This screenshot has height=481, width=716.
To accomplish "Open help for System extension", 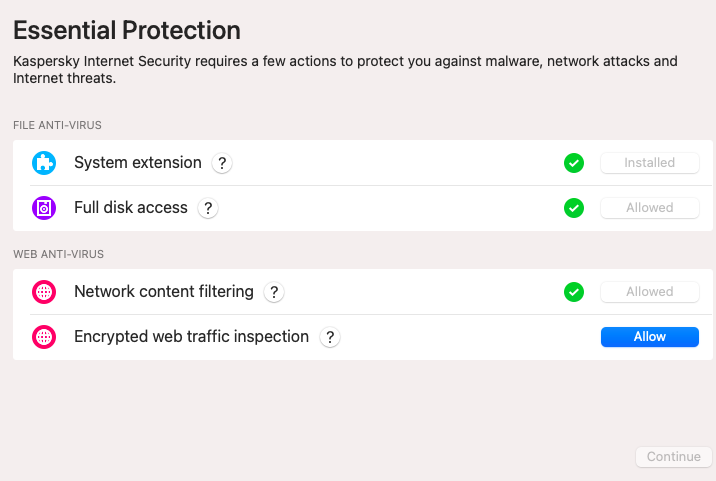I will point(222,163).
